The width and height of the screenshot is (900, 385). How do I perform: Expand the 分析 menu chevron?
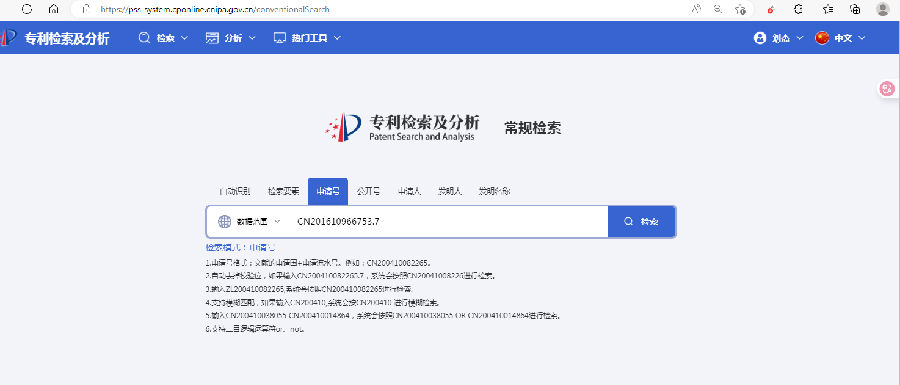(x=252, y=38)
